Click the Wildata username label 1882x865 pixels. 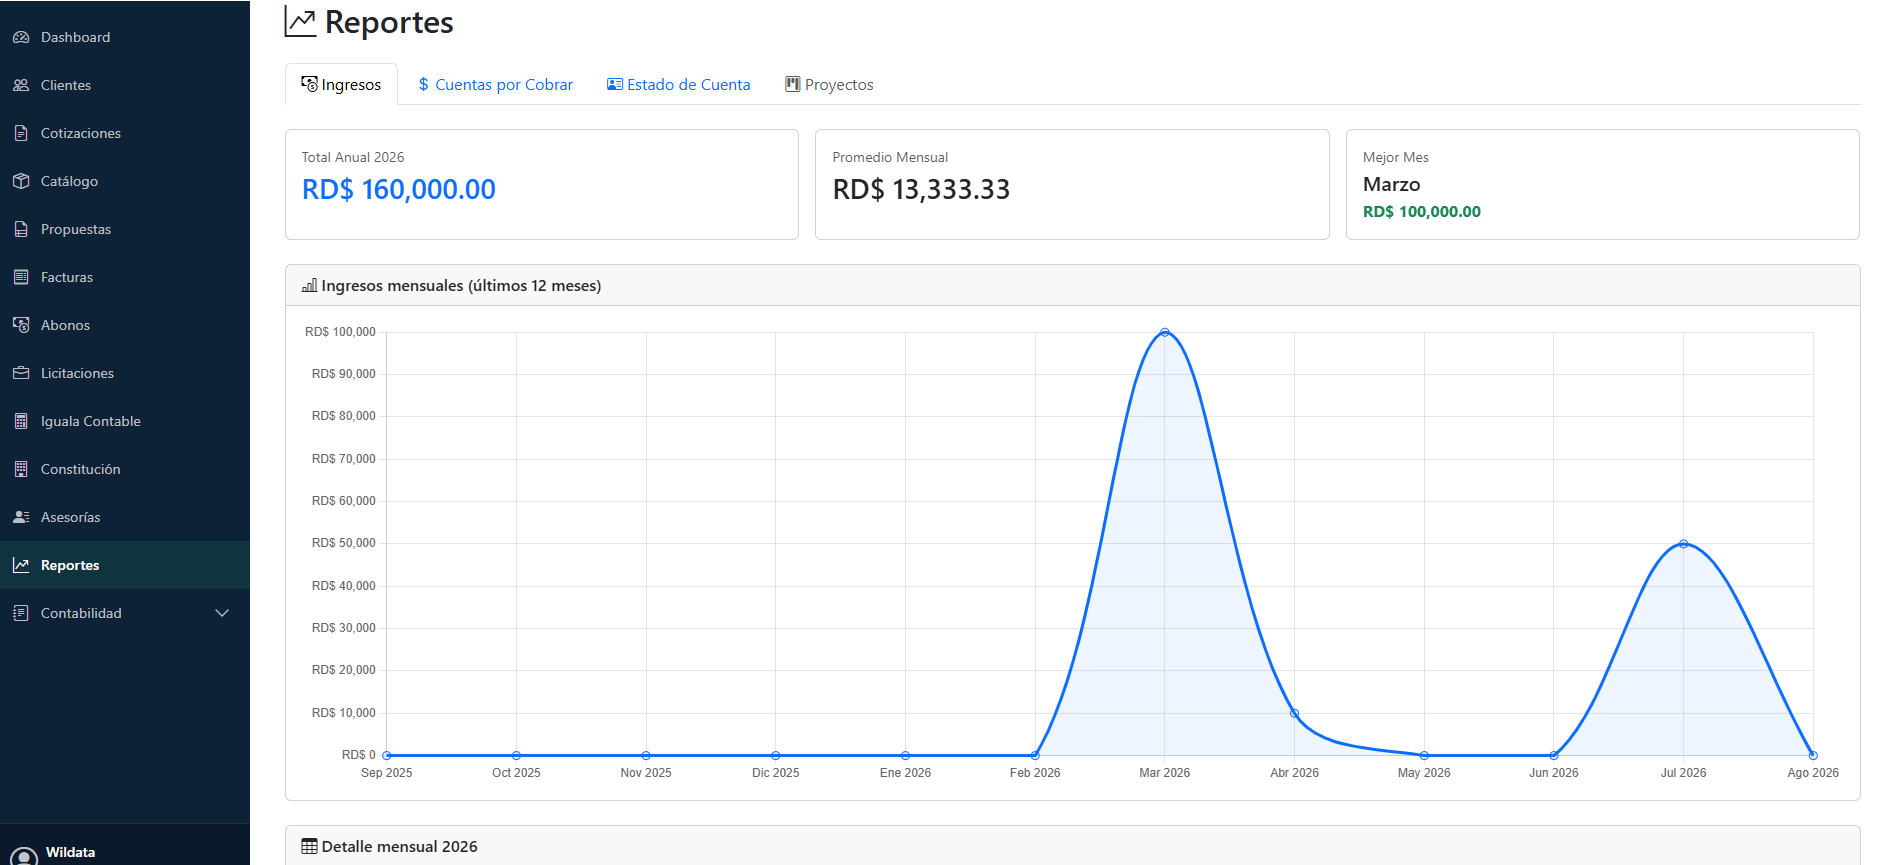71,852
